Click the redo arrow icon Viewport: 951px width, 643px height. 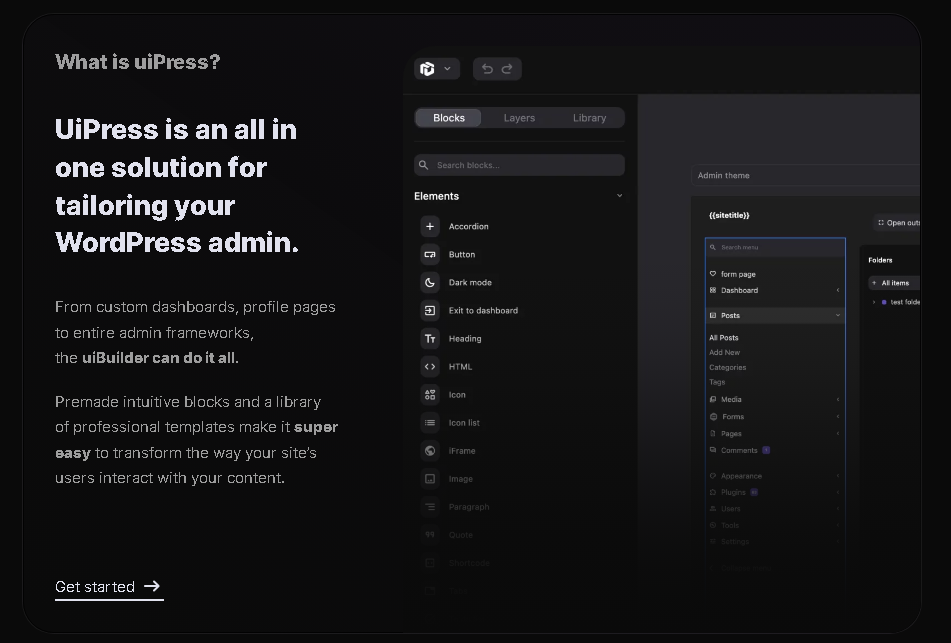point(507,69)
